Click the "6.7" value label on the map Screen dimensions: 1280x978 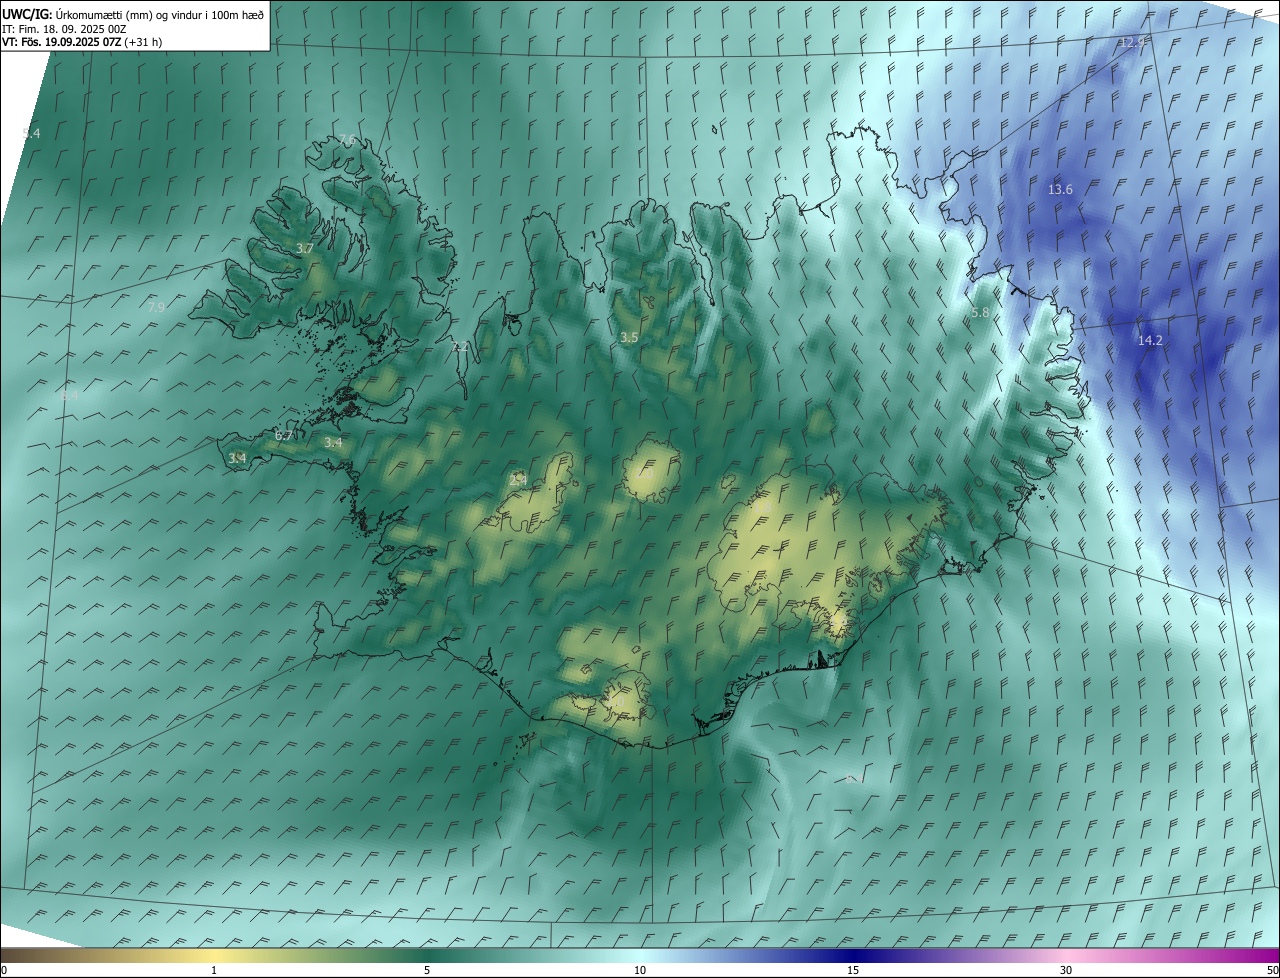click(x=284, y=435)
